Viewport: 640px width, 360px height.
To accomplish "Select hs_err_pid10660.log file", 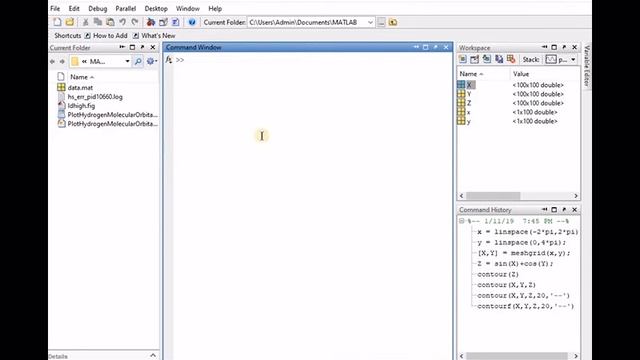I will point(95,97).
